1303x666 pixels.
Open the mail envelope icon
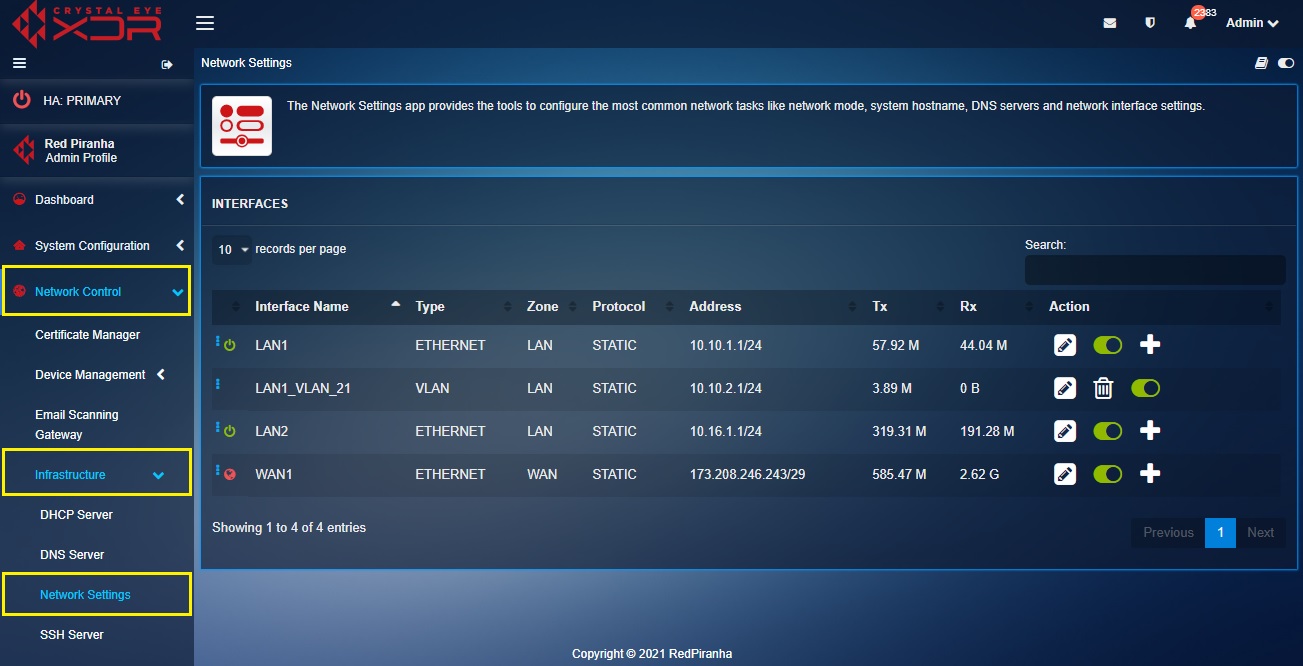click(x=1110, y=23)
